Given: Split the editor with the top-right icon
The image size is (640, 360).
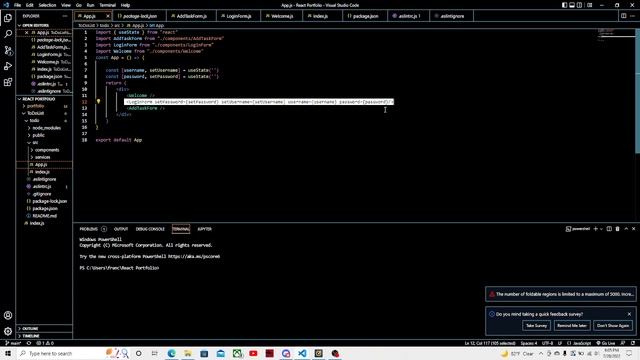Looking at the screenshot, I should coord(623,16).
